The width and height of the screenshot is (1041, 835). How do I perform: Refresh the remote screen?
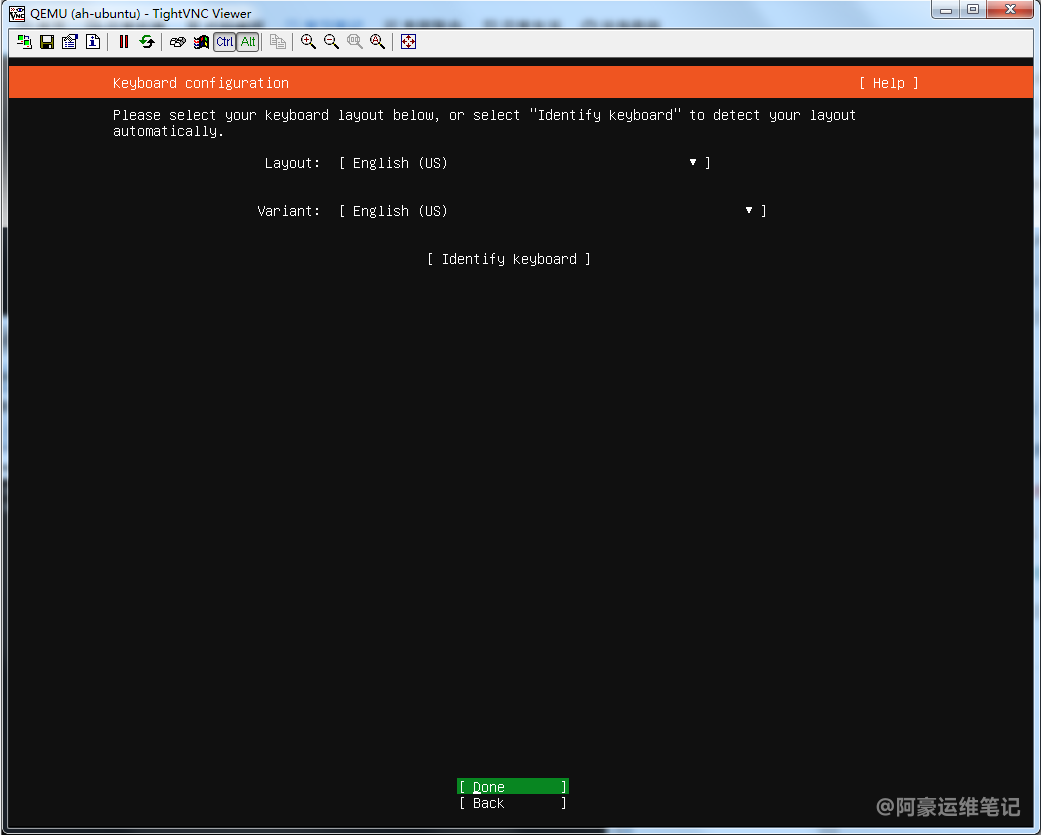(x=147, y=42)
